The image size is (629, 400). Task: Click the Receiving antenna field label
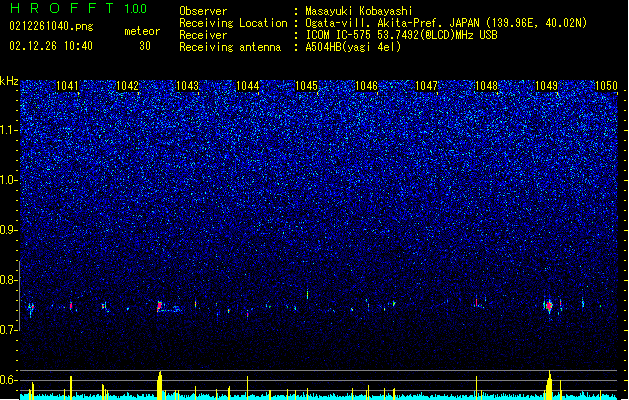(x=230, y=47)
